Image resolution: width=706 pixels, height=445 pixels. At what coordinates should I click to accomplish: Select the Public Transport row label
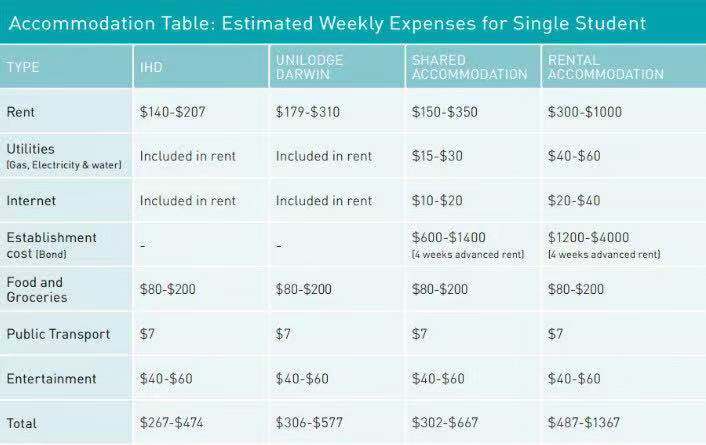point(58,334)
